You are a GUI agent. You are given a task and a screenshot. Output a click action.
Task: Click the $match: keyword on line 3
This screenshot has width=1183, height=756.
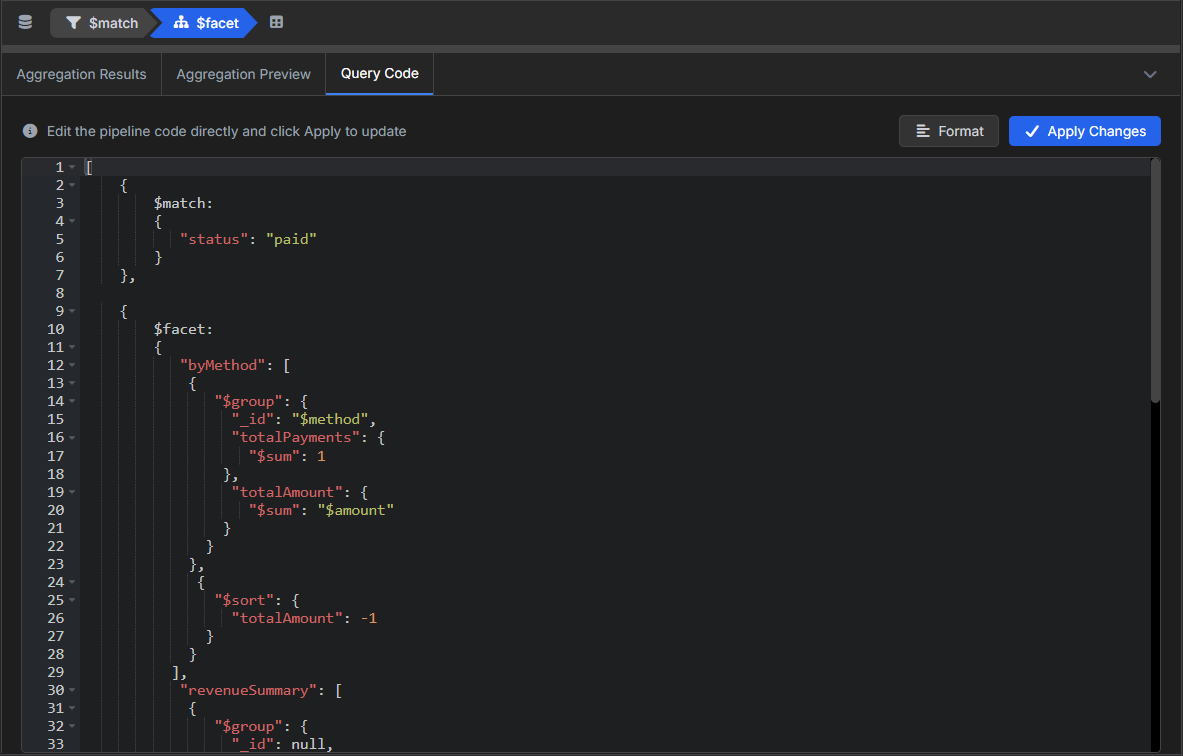point(183,203)
